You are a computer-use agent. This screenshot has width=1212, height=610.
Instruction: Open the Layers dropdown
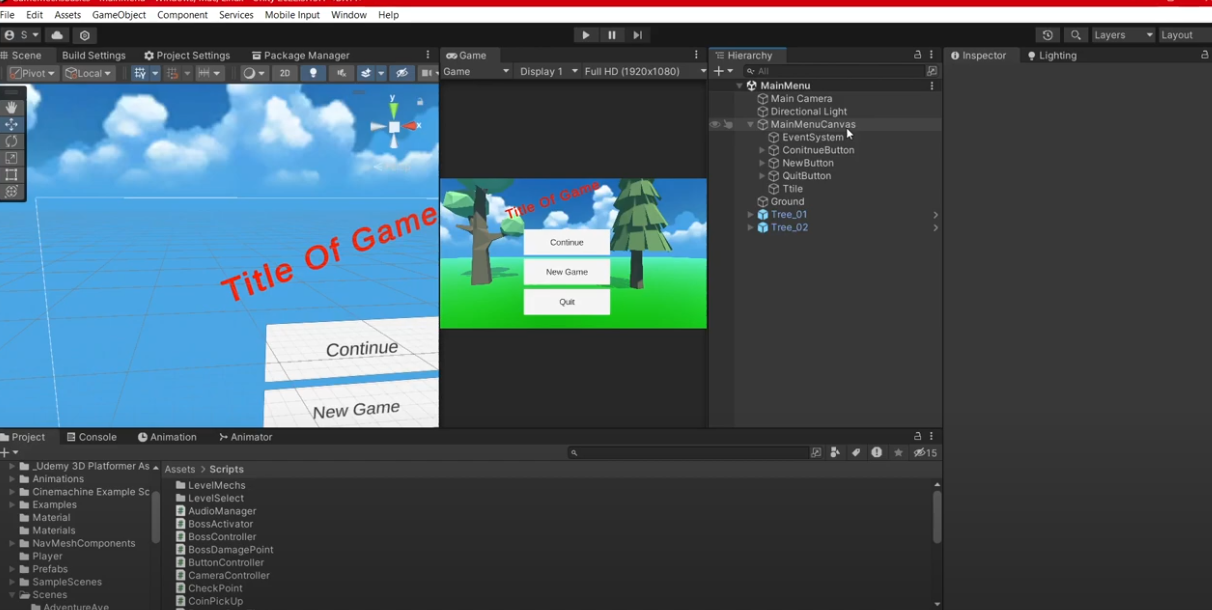[1122, 35]
